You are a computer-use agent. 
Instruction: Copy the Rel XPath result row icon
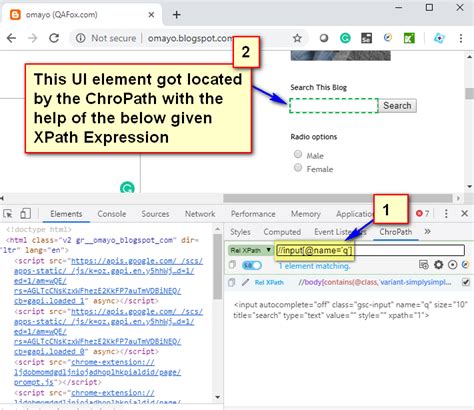coord(231,282)
